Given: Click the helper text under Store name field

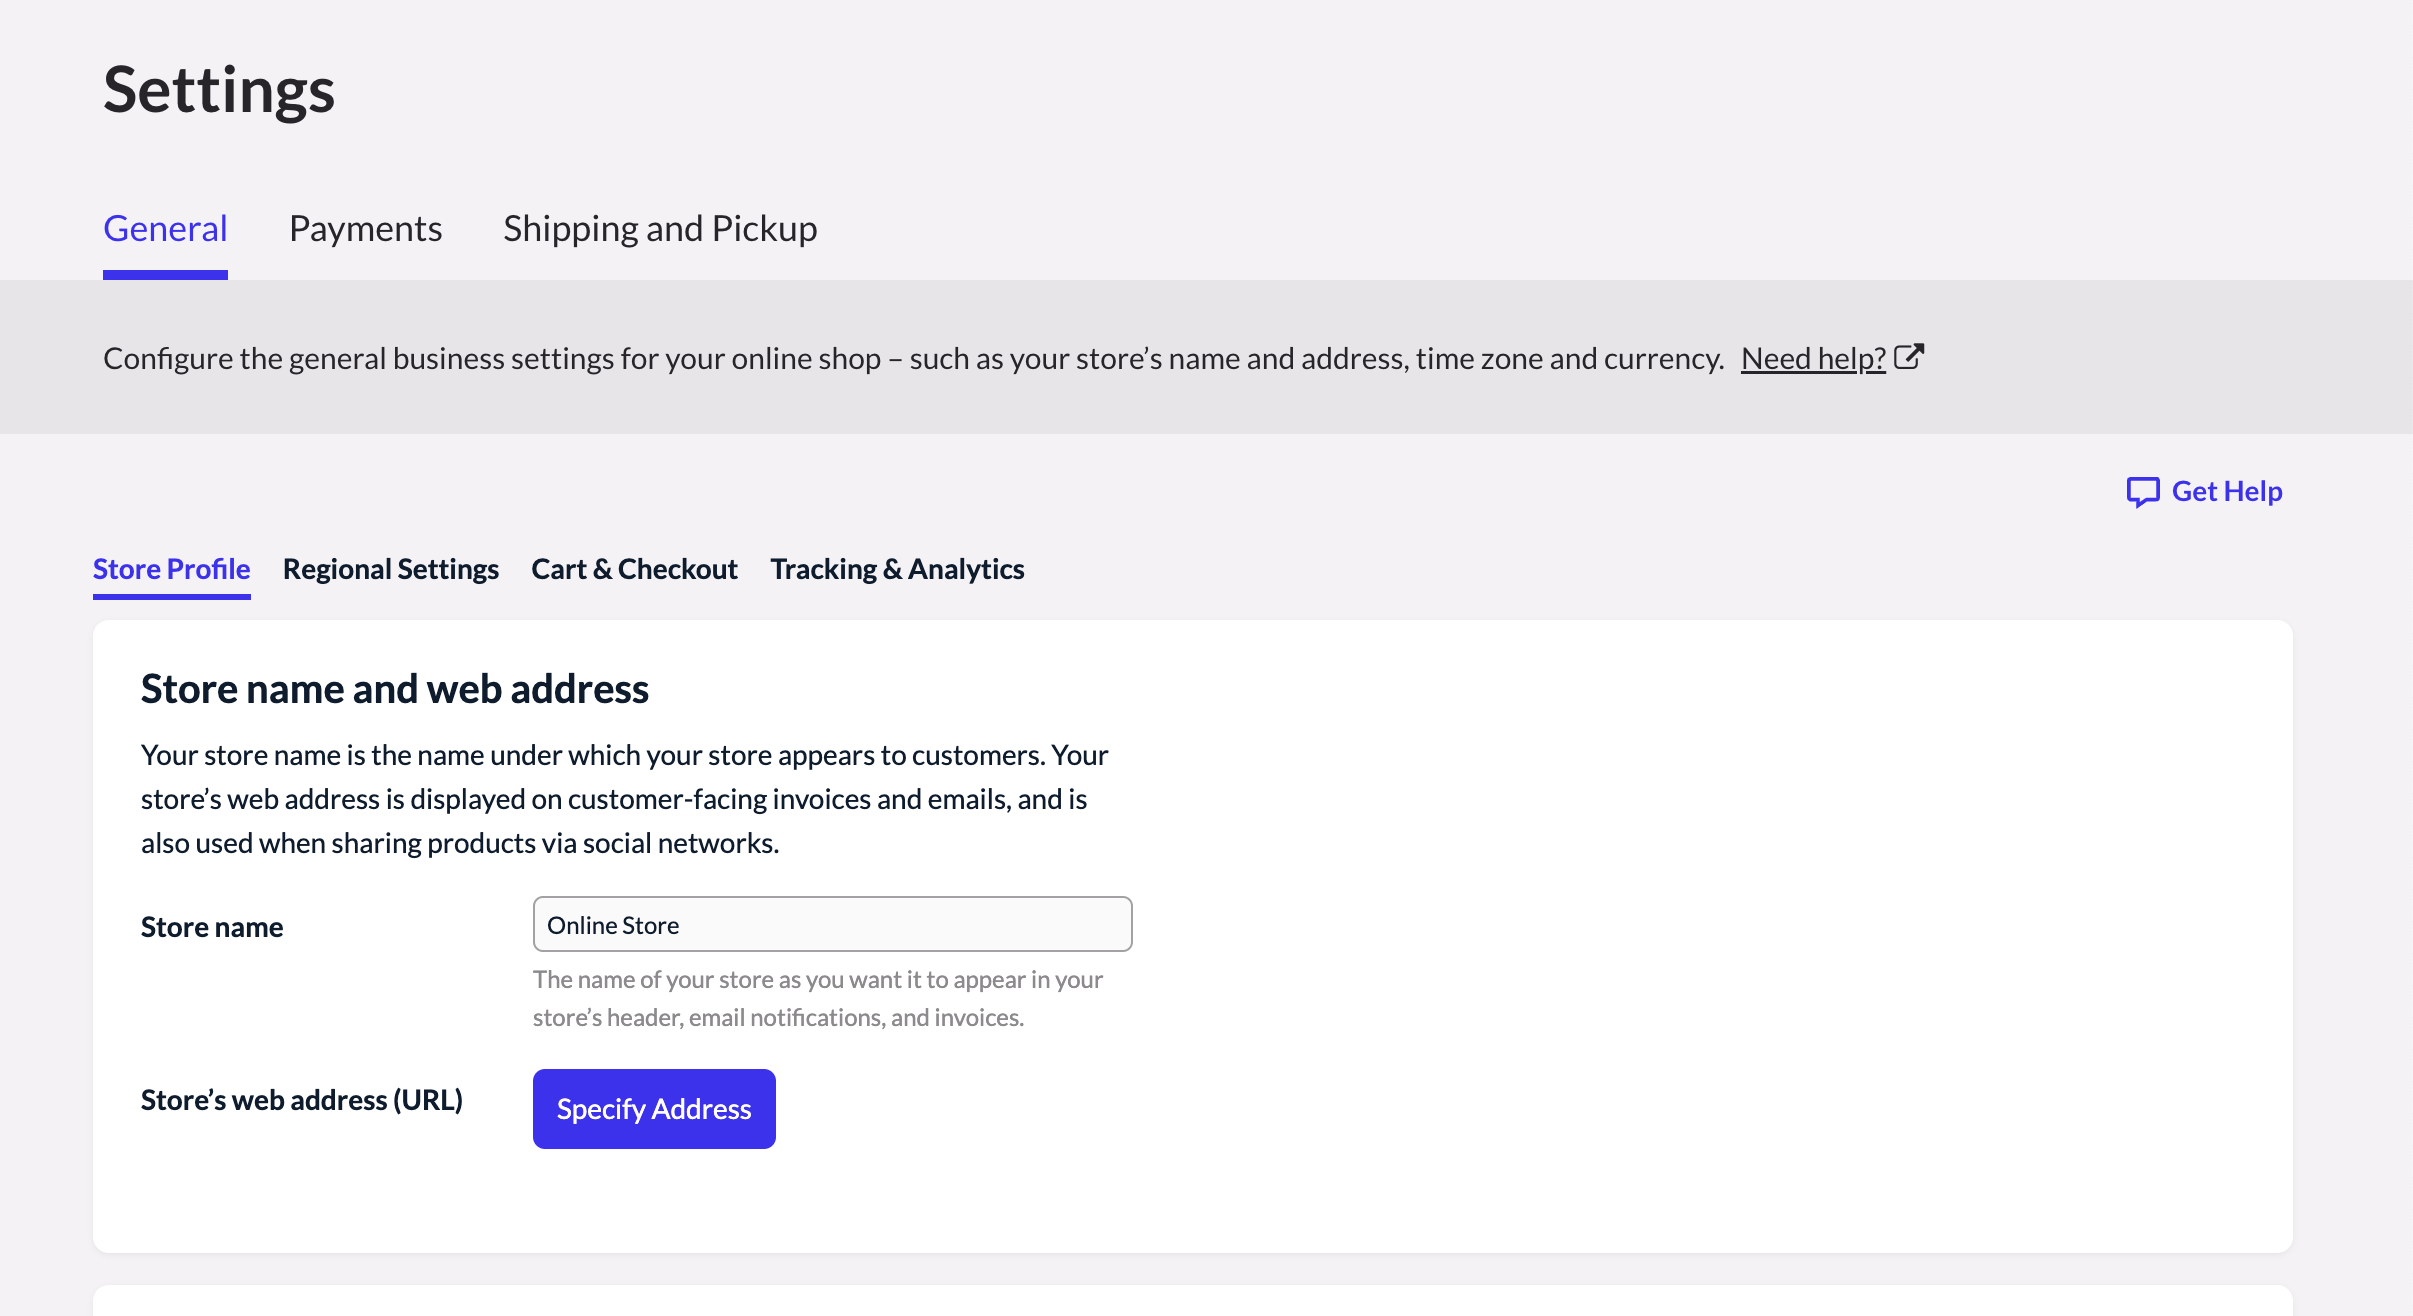Looking at the screenshot, I should 817,998.
